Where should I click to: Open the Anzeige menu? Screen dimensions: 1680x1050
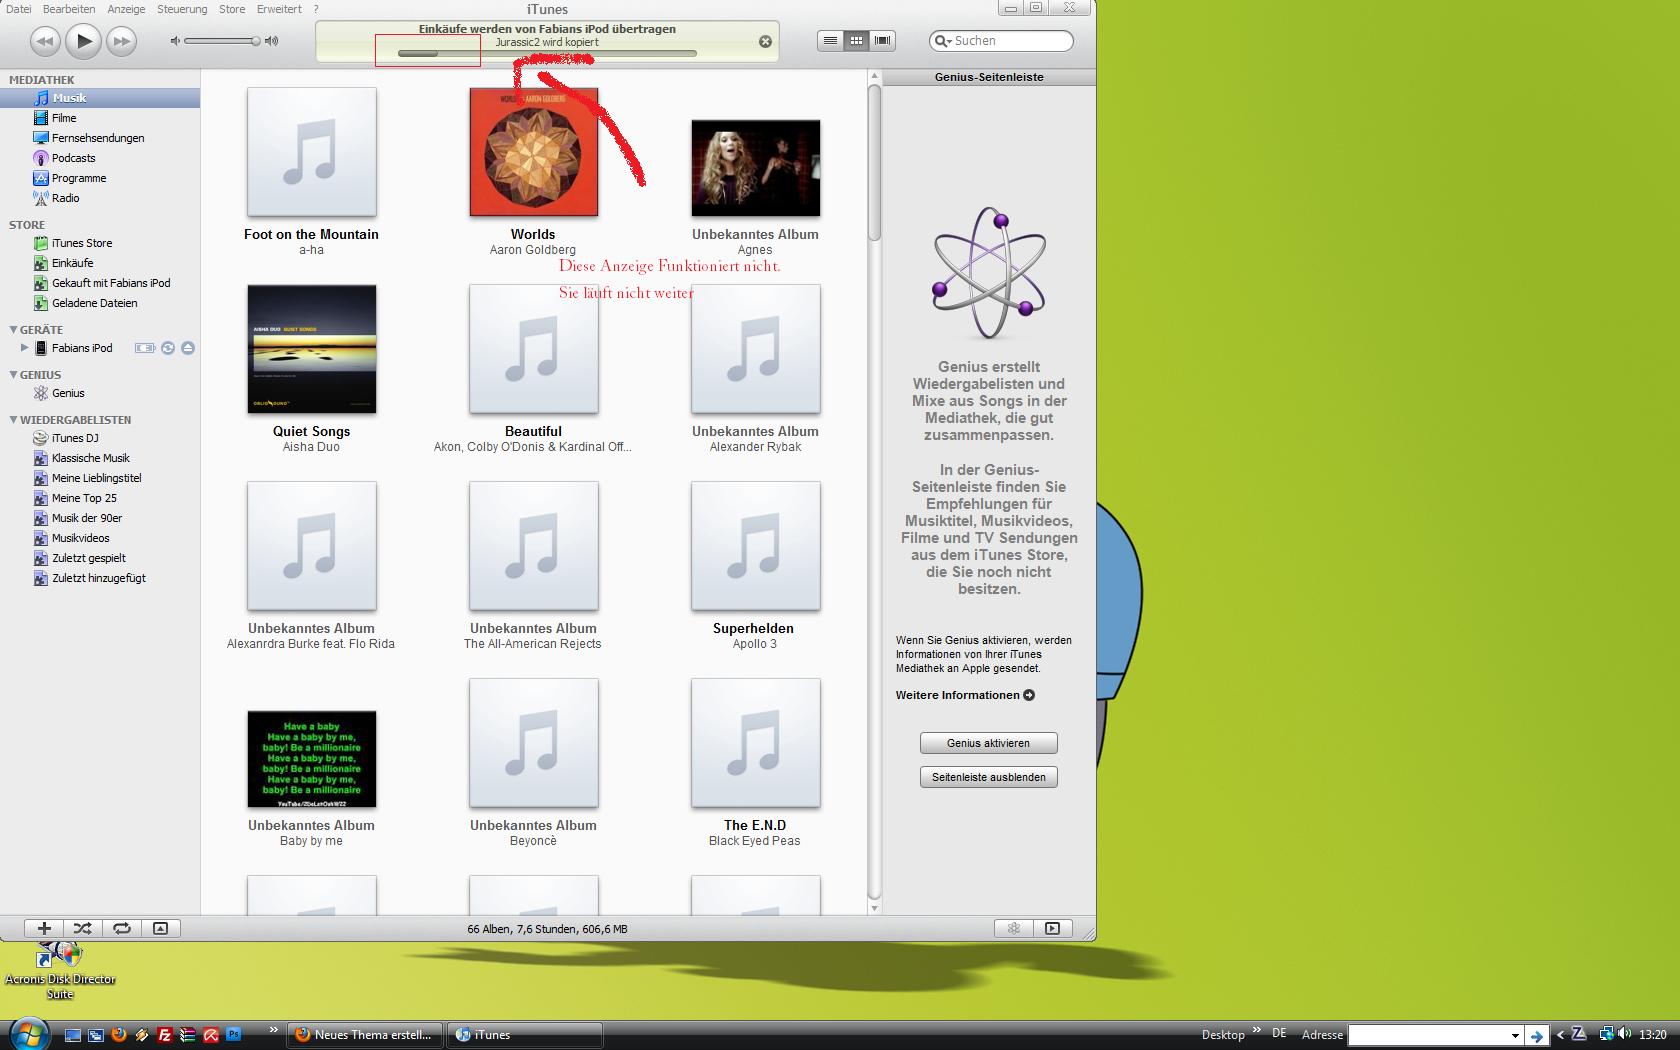point(126,9)
